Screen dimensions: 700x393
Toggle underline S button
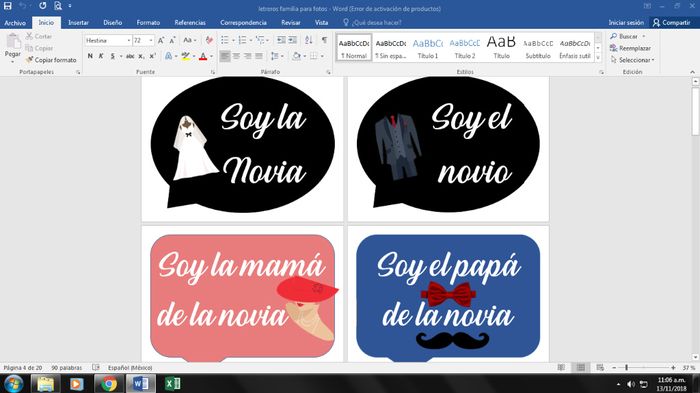coord(112,56)
